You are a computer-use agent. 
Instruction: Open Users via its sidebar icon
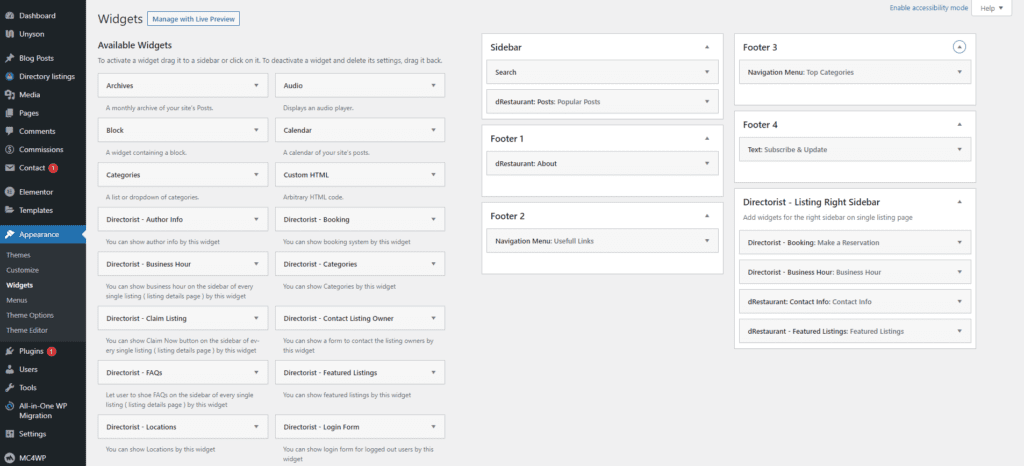9,369
